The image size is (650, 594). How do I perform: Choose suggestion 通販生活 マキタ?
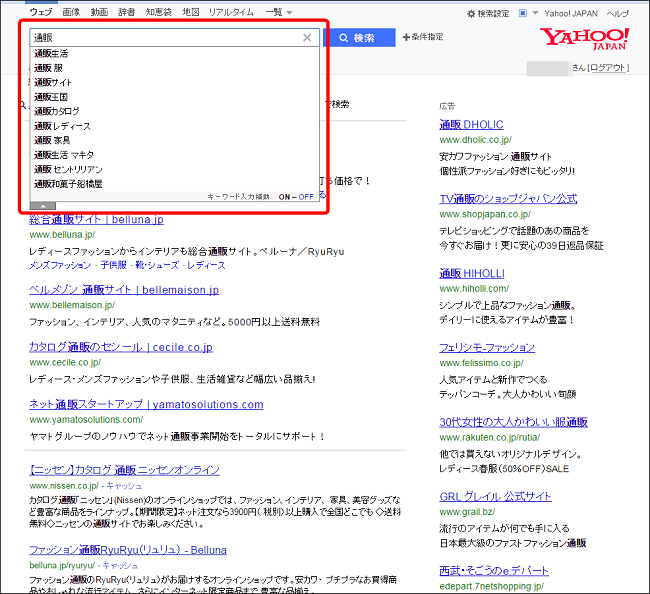[x=175, y=155]
